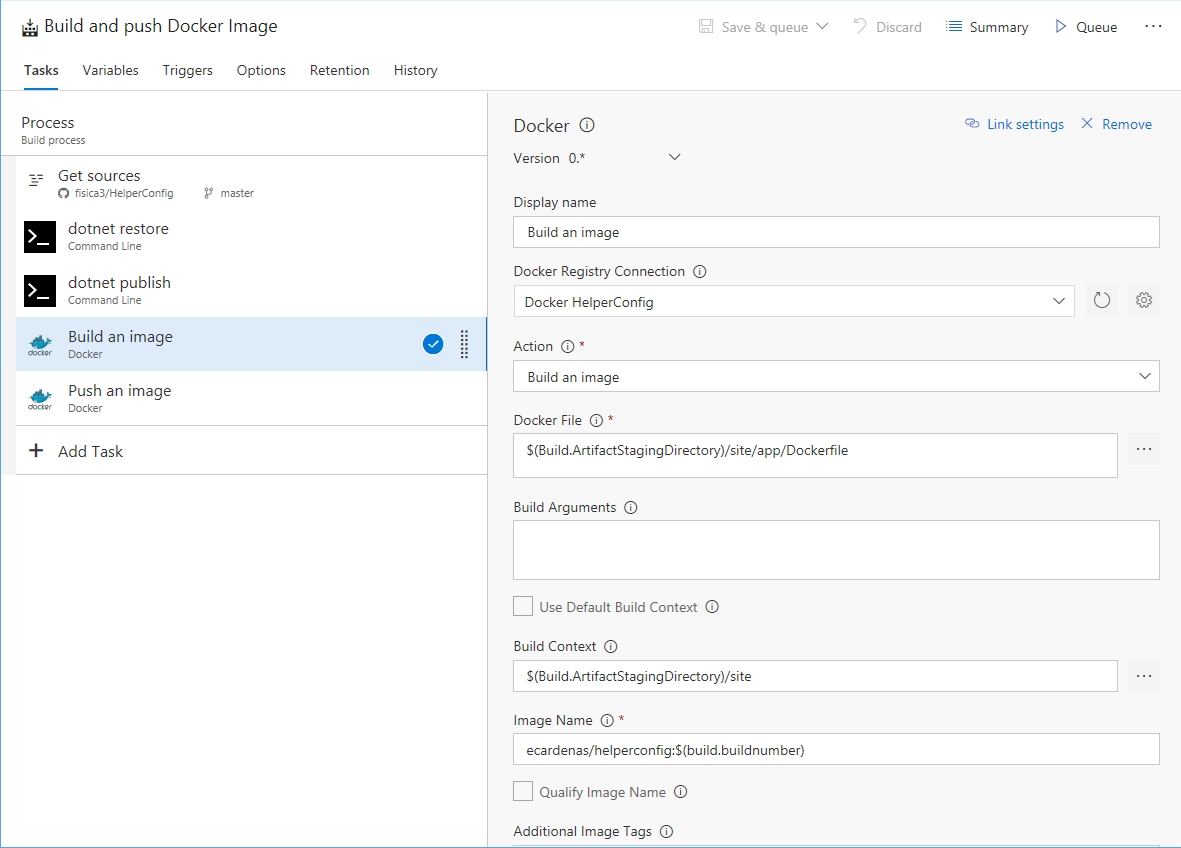1181x848 pixels.
Task: Click the Queue button label
Action: (1096, 27)
